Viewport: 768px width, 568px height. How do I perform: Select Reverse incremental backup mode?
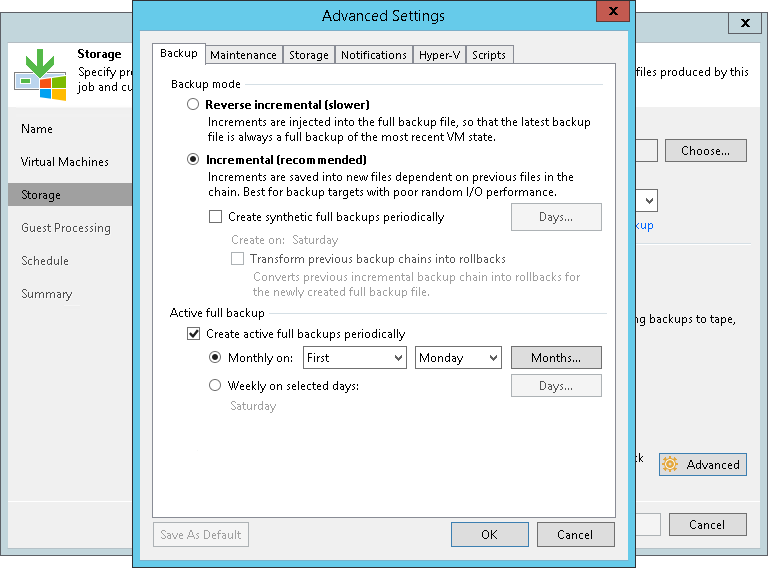[x=193, y=104]
